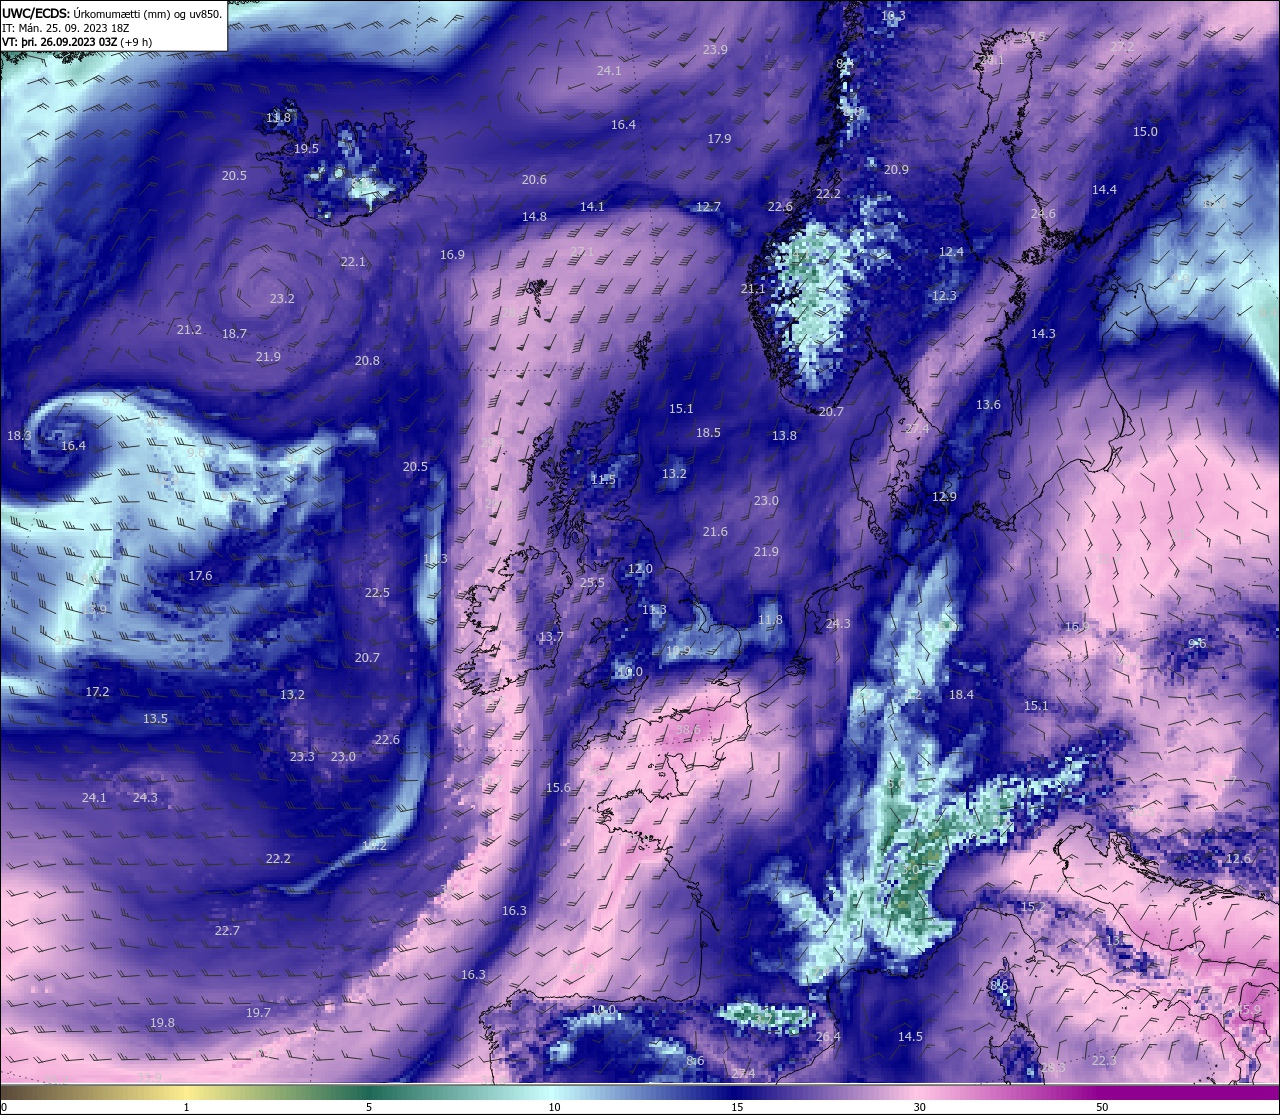Click the map value 19.8
The image size is (1280, 1115).
pos(162,1023)
